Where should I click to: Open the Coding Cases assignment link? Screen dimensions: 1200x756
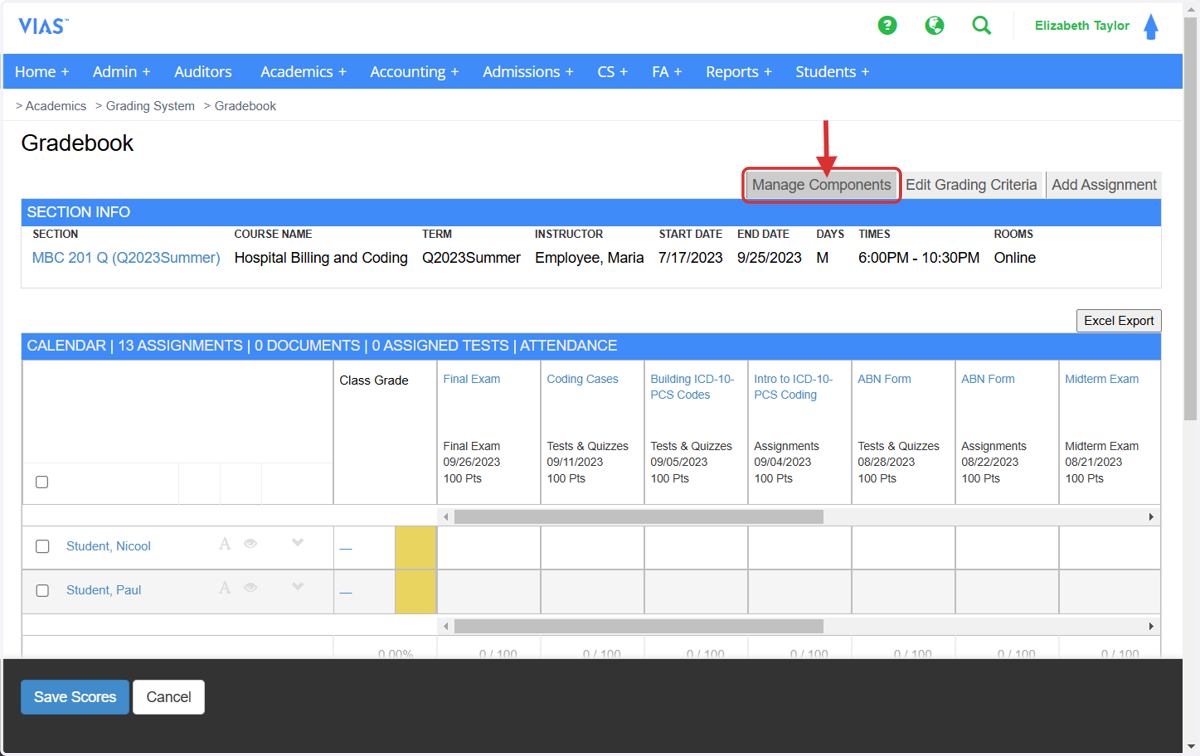pyautogui.click(x=582, y=379)
